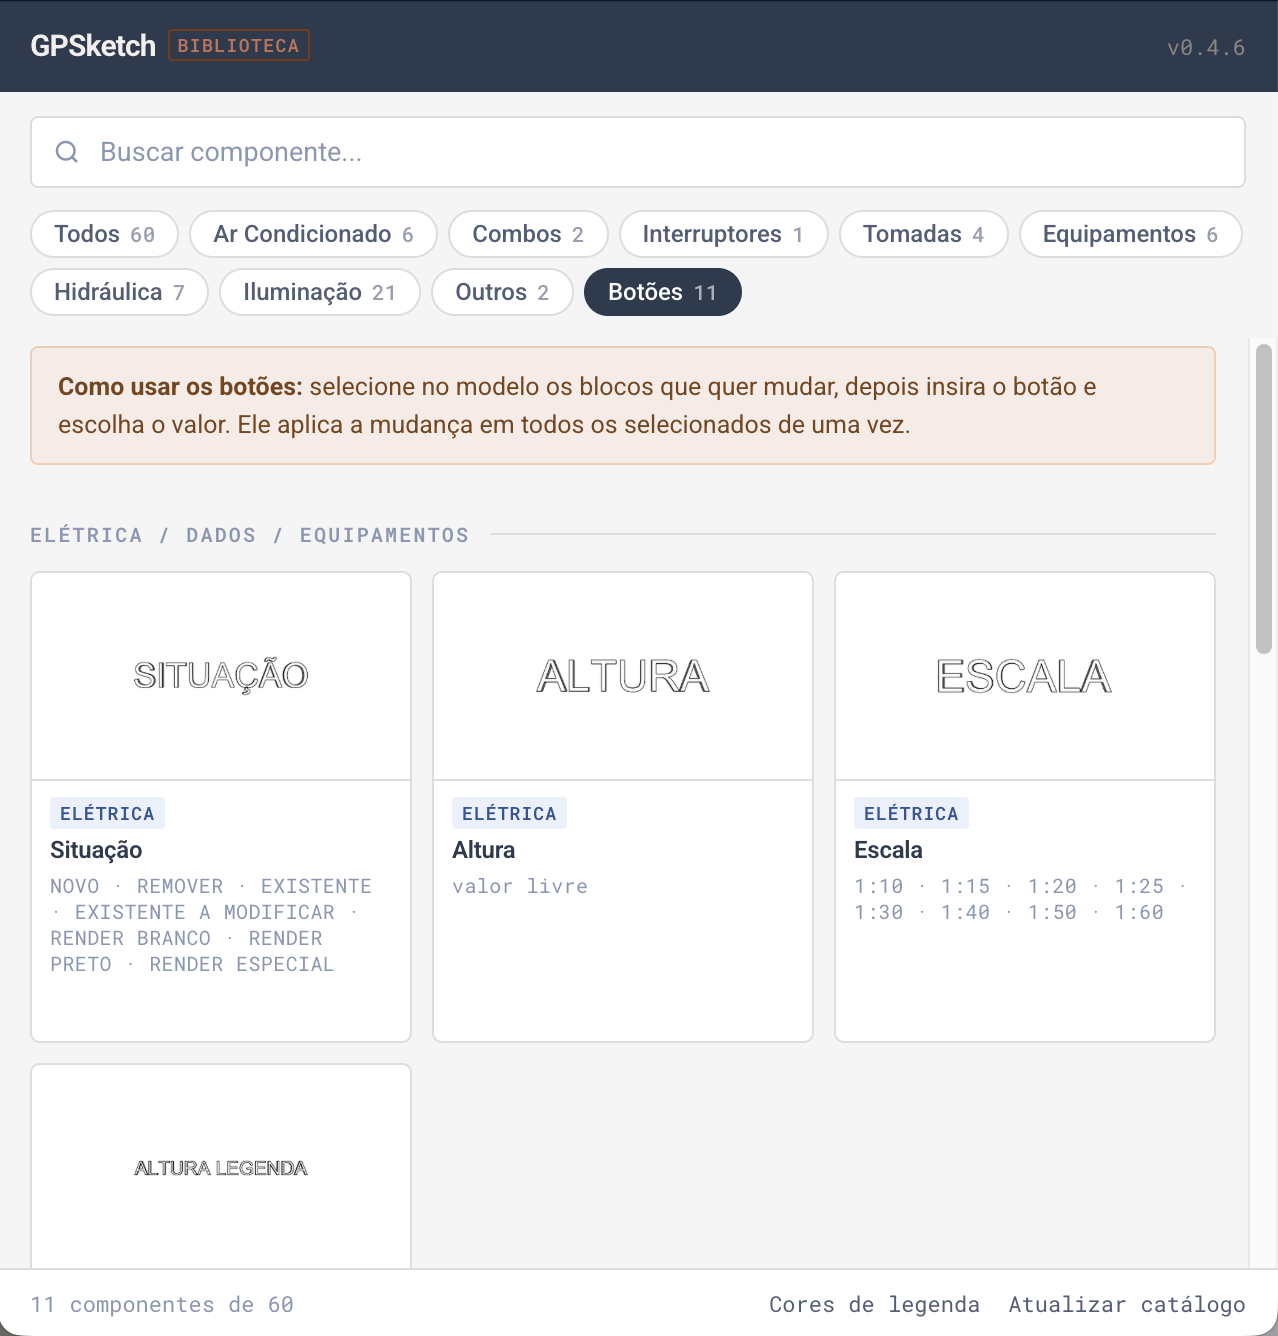Click the ELÉTRICA tag on Situação card
Image resolution: width=1278 pixels, height=1336 pixels.
107,814
